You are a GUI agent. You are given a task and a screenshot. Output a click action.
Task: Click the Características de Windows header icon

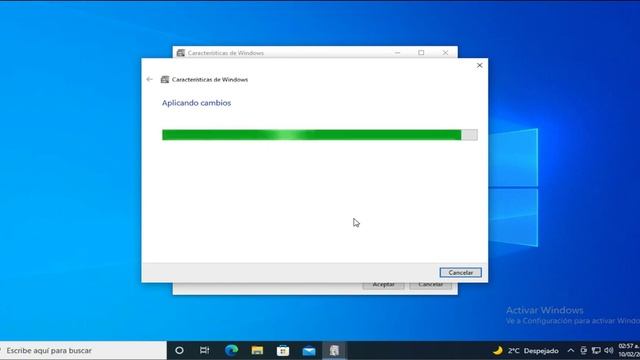point(165,79)
